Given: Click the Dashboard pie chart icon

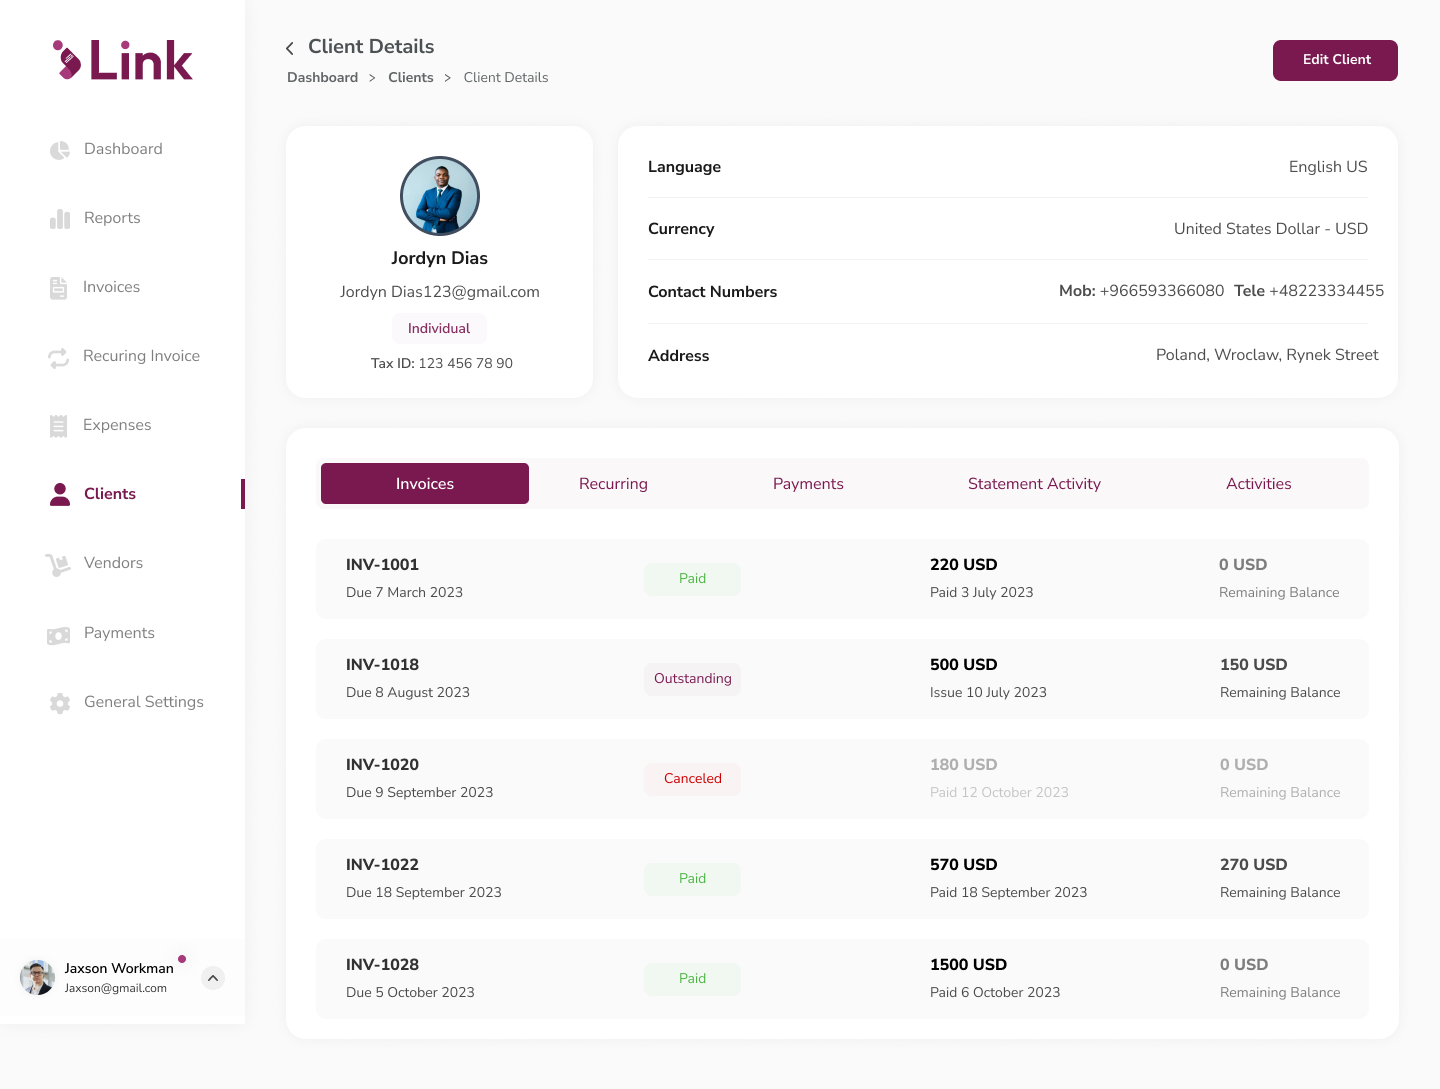Looking at the screenshot, I should coord(60,150).
